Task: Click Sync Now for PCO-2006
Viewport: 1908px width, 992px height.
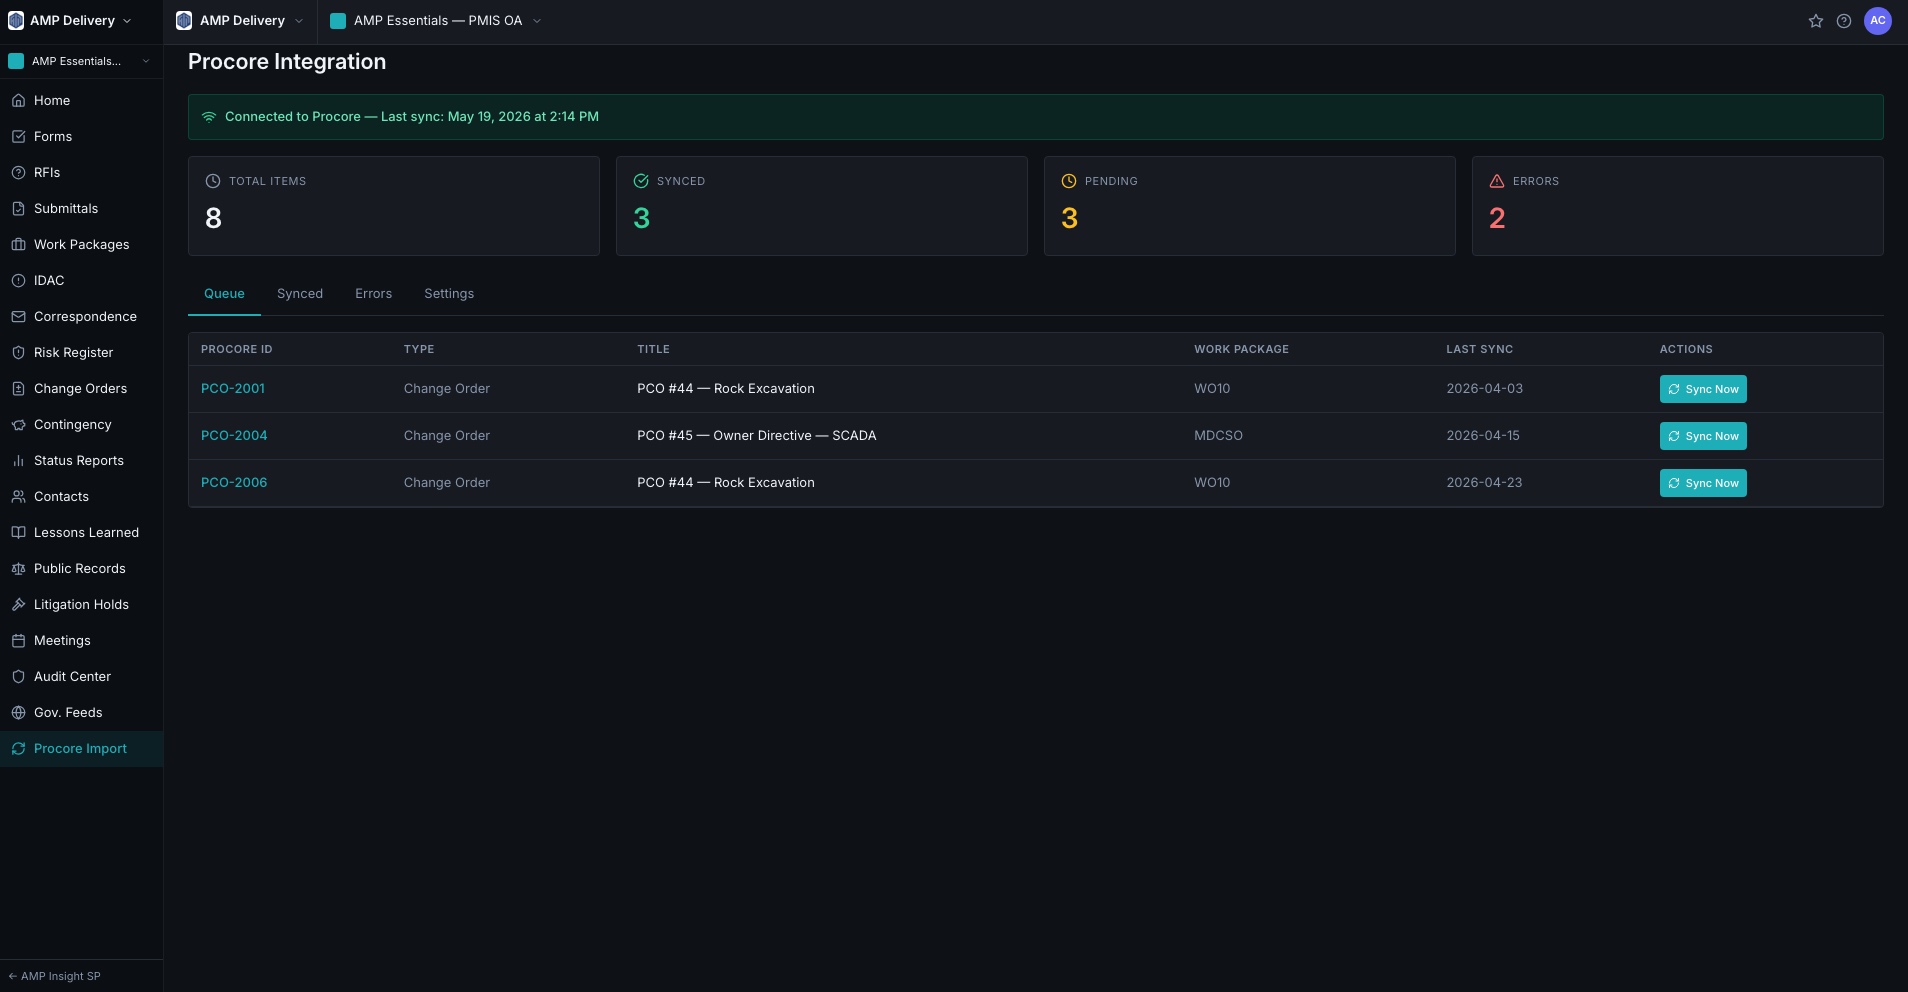Action: point(1703,483)
